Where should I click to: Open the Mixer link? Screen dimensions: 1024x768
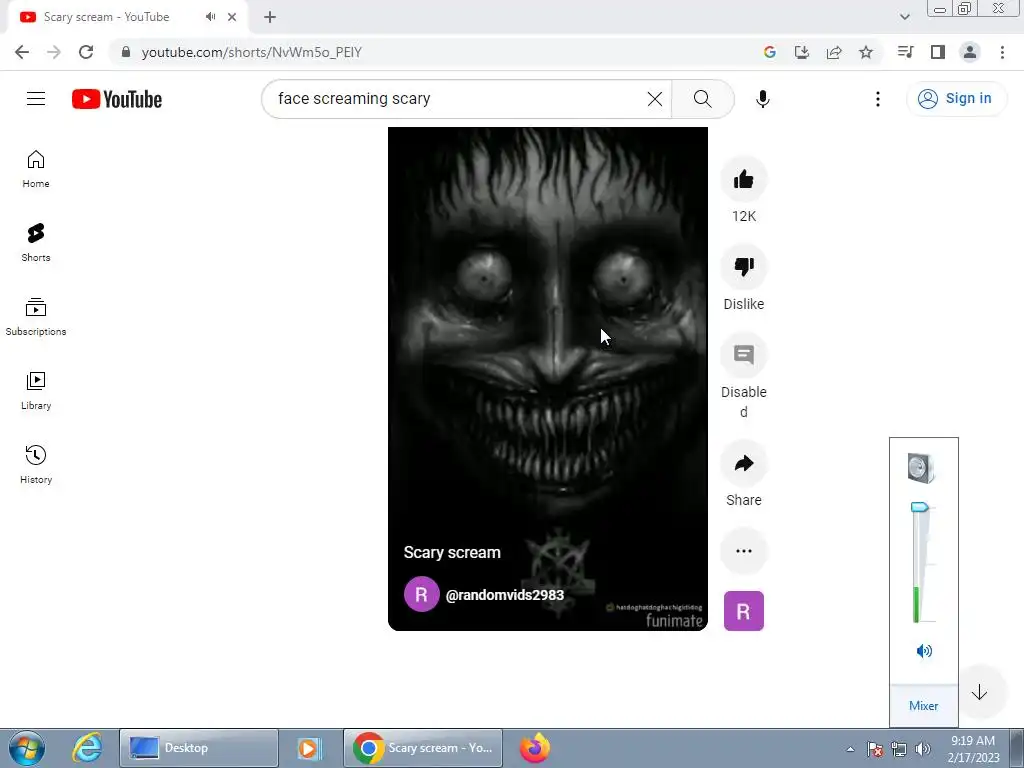923,706
